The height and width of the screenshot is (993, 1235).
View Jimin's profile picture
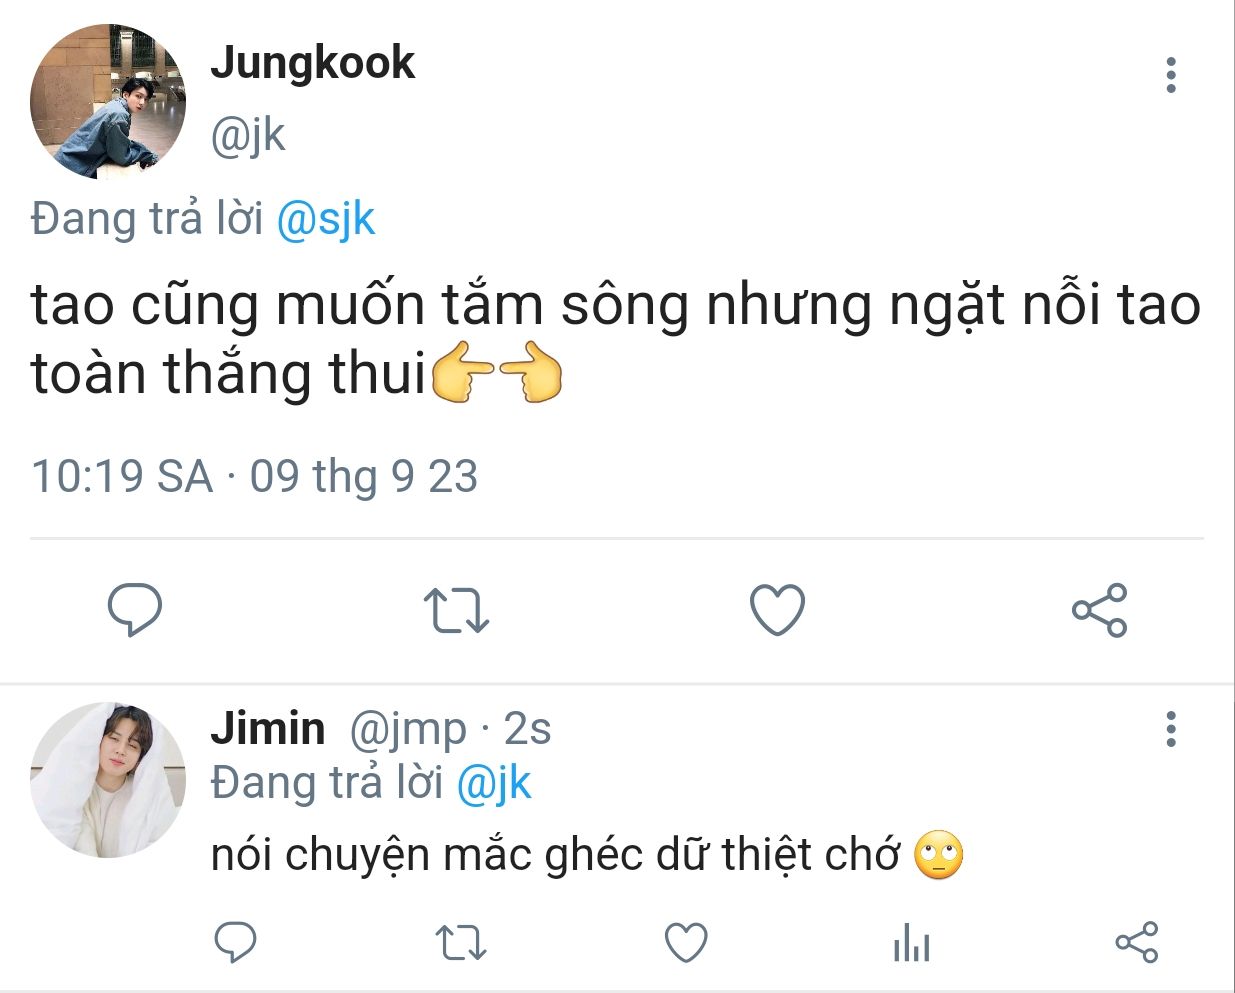pyautogui.click(x=108, y=780)
